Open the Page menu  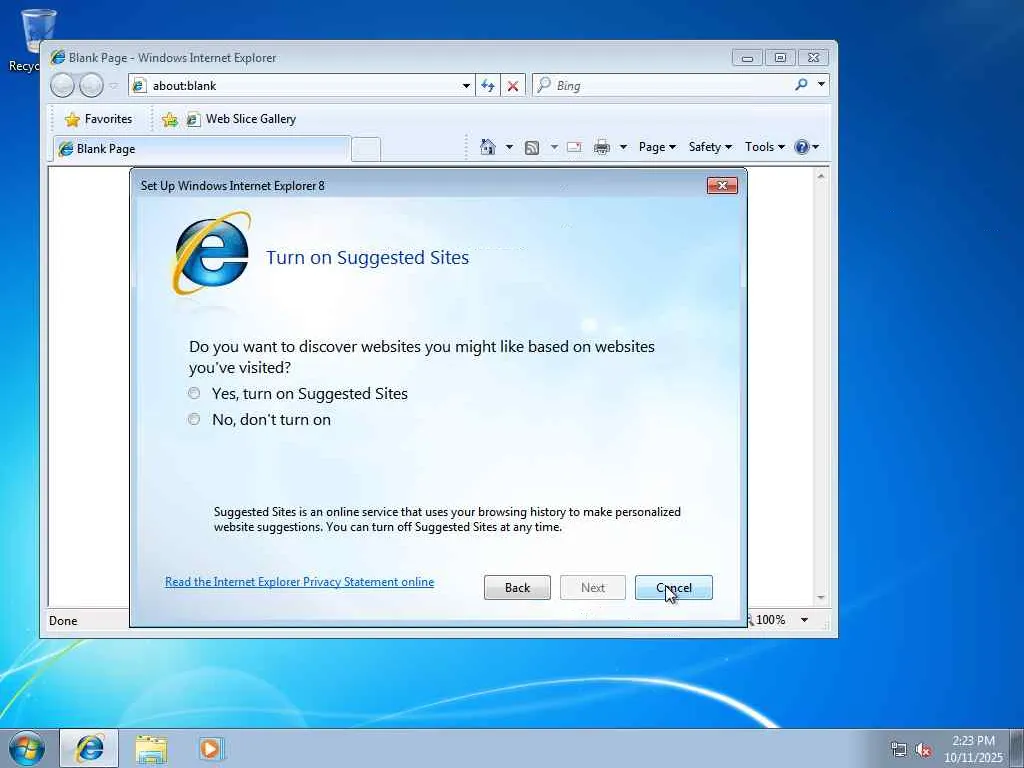(657, 147)
